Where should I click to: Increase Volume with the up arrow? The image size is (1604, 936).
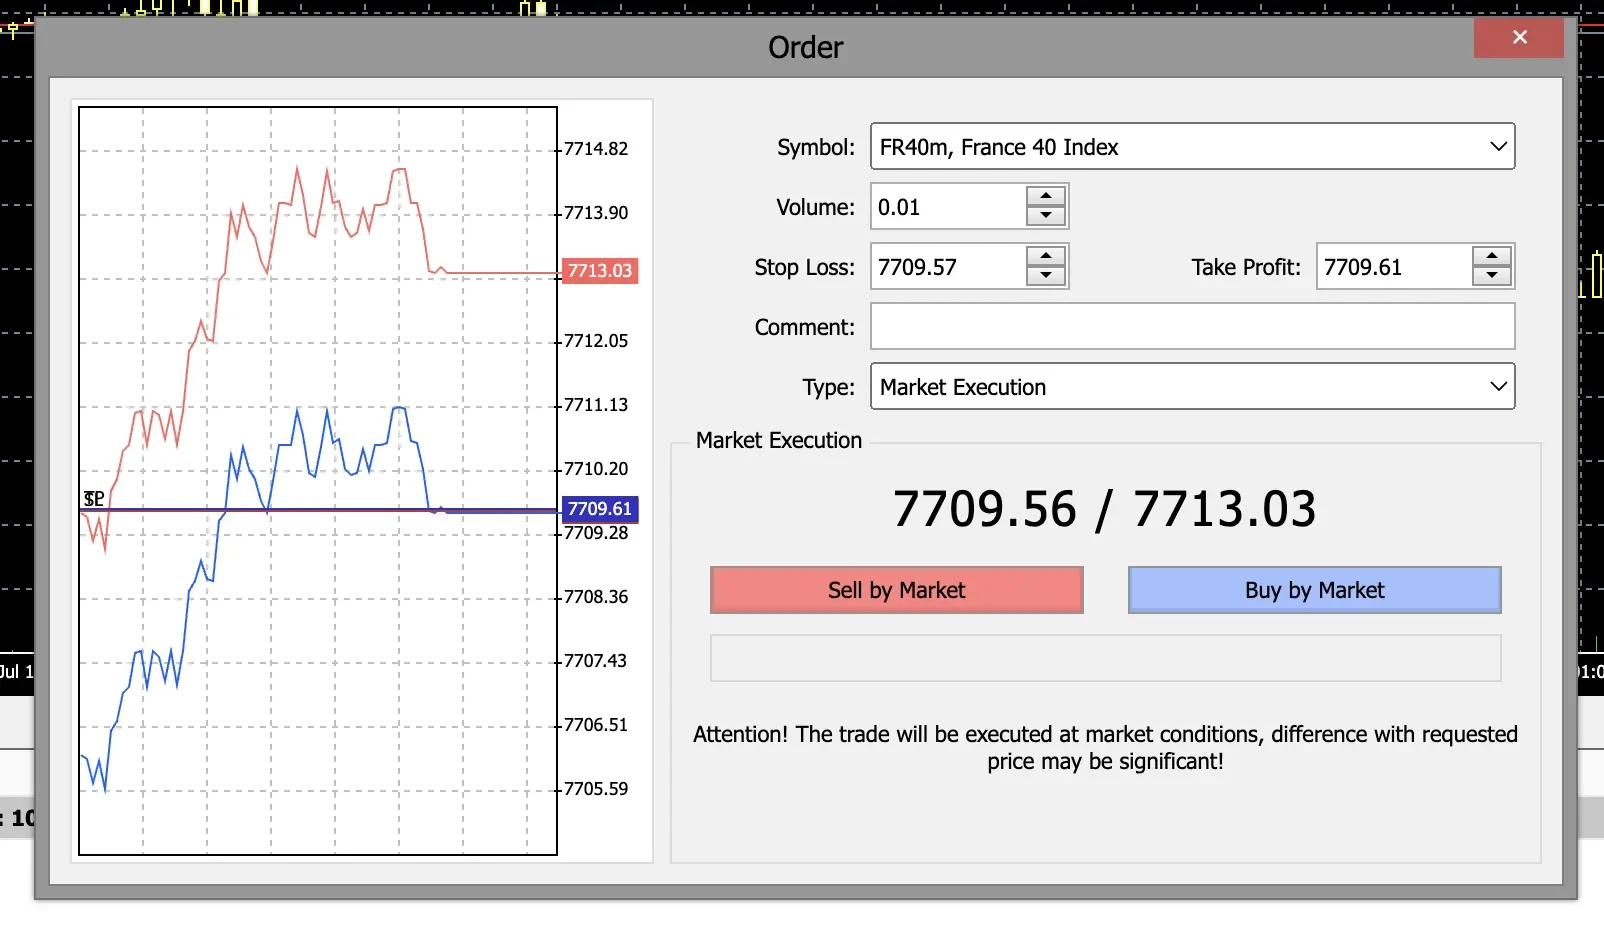point(1046,196)
